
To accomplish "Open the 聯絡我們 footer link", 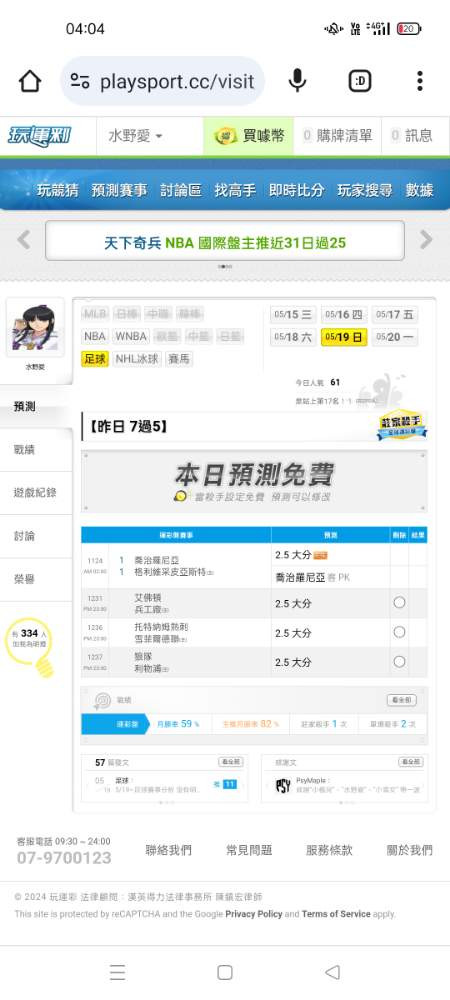I will (168, 850).
